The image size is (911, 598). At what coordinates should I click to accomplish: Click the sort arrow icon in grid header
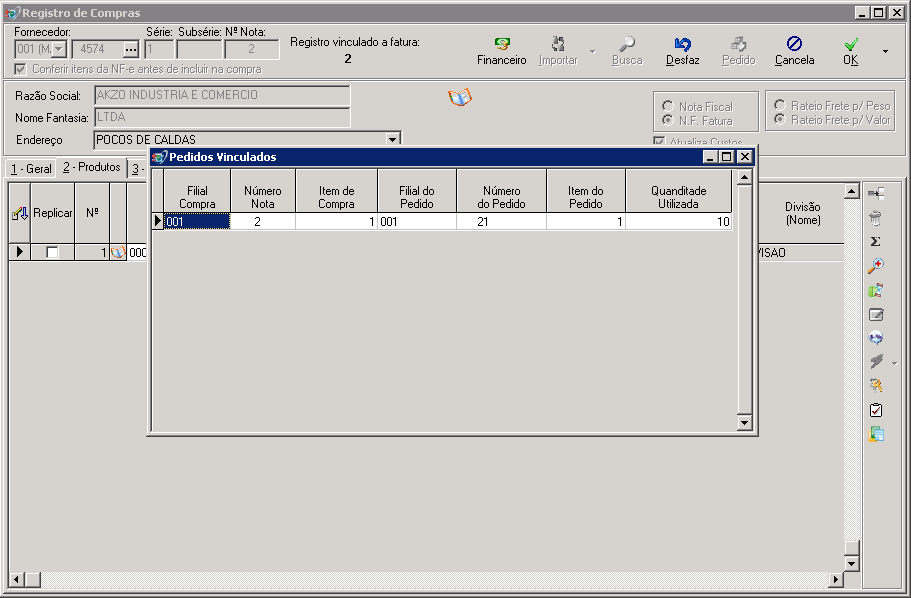point(20,213)
